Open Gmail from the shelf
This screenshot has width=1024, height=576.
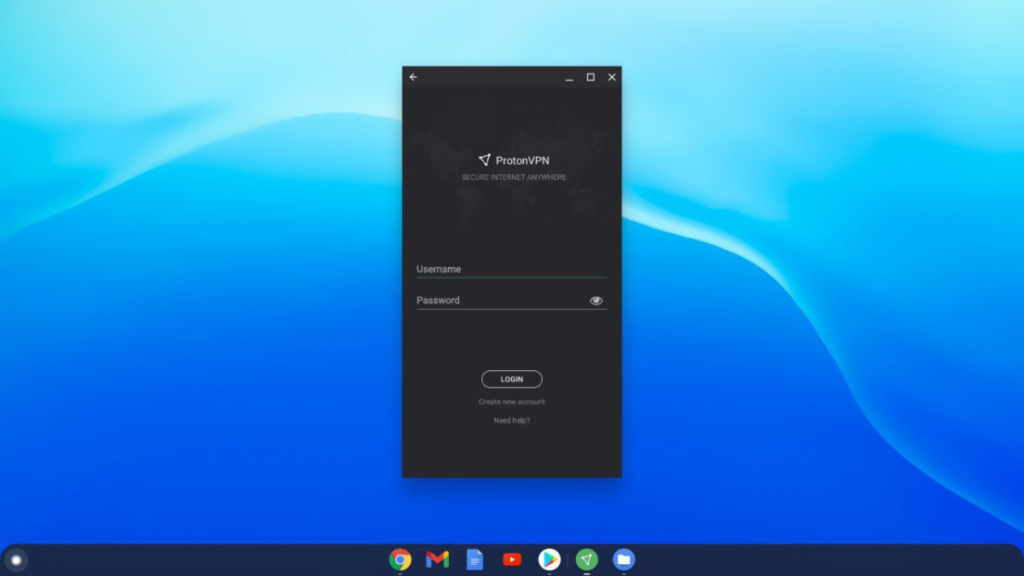tap(438, 560)
